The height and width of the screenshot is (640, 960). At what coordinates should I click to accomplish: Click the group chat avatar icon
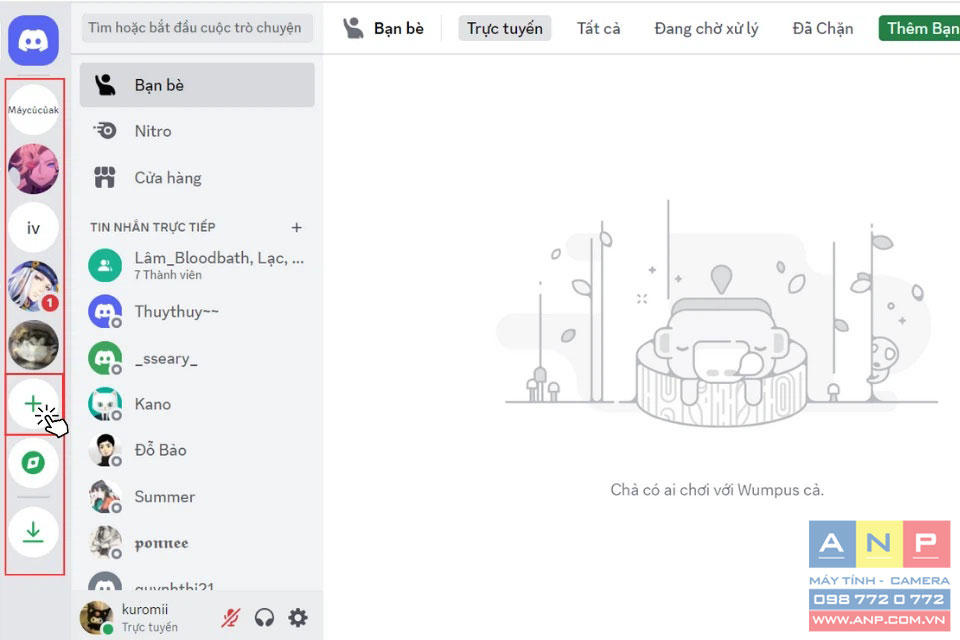tap(105, 265)
